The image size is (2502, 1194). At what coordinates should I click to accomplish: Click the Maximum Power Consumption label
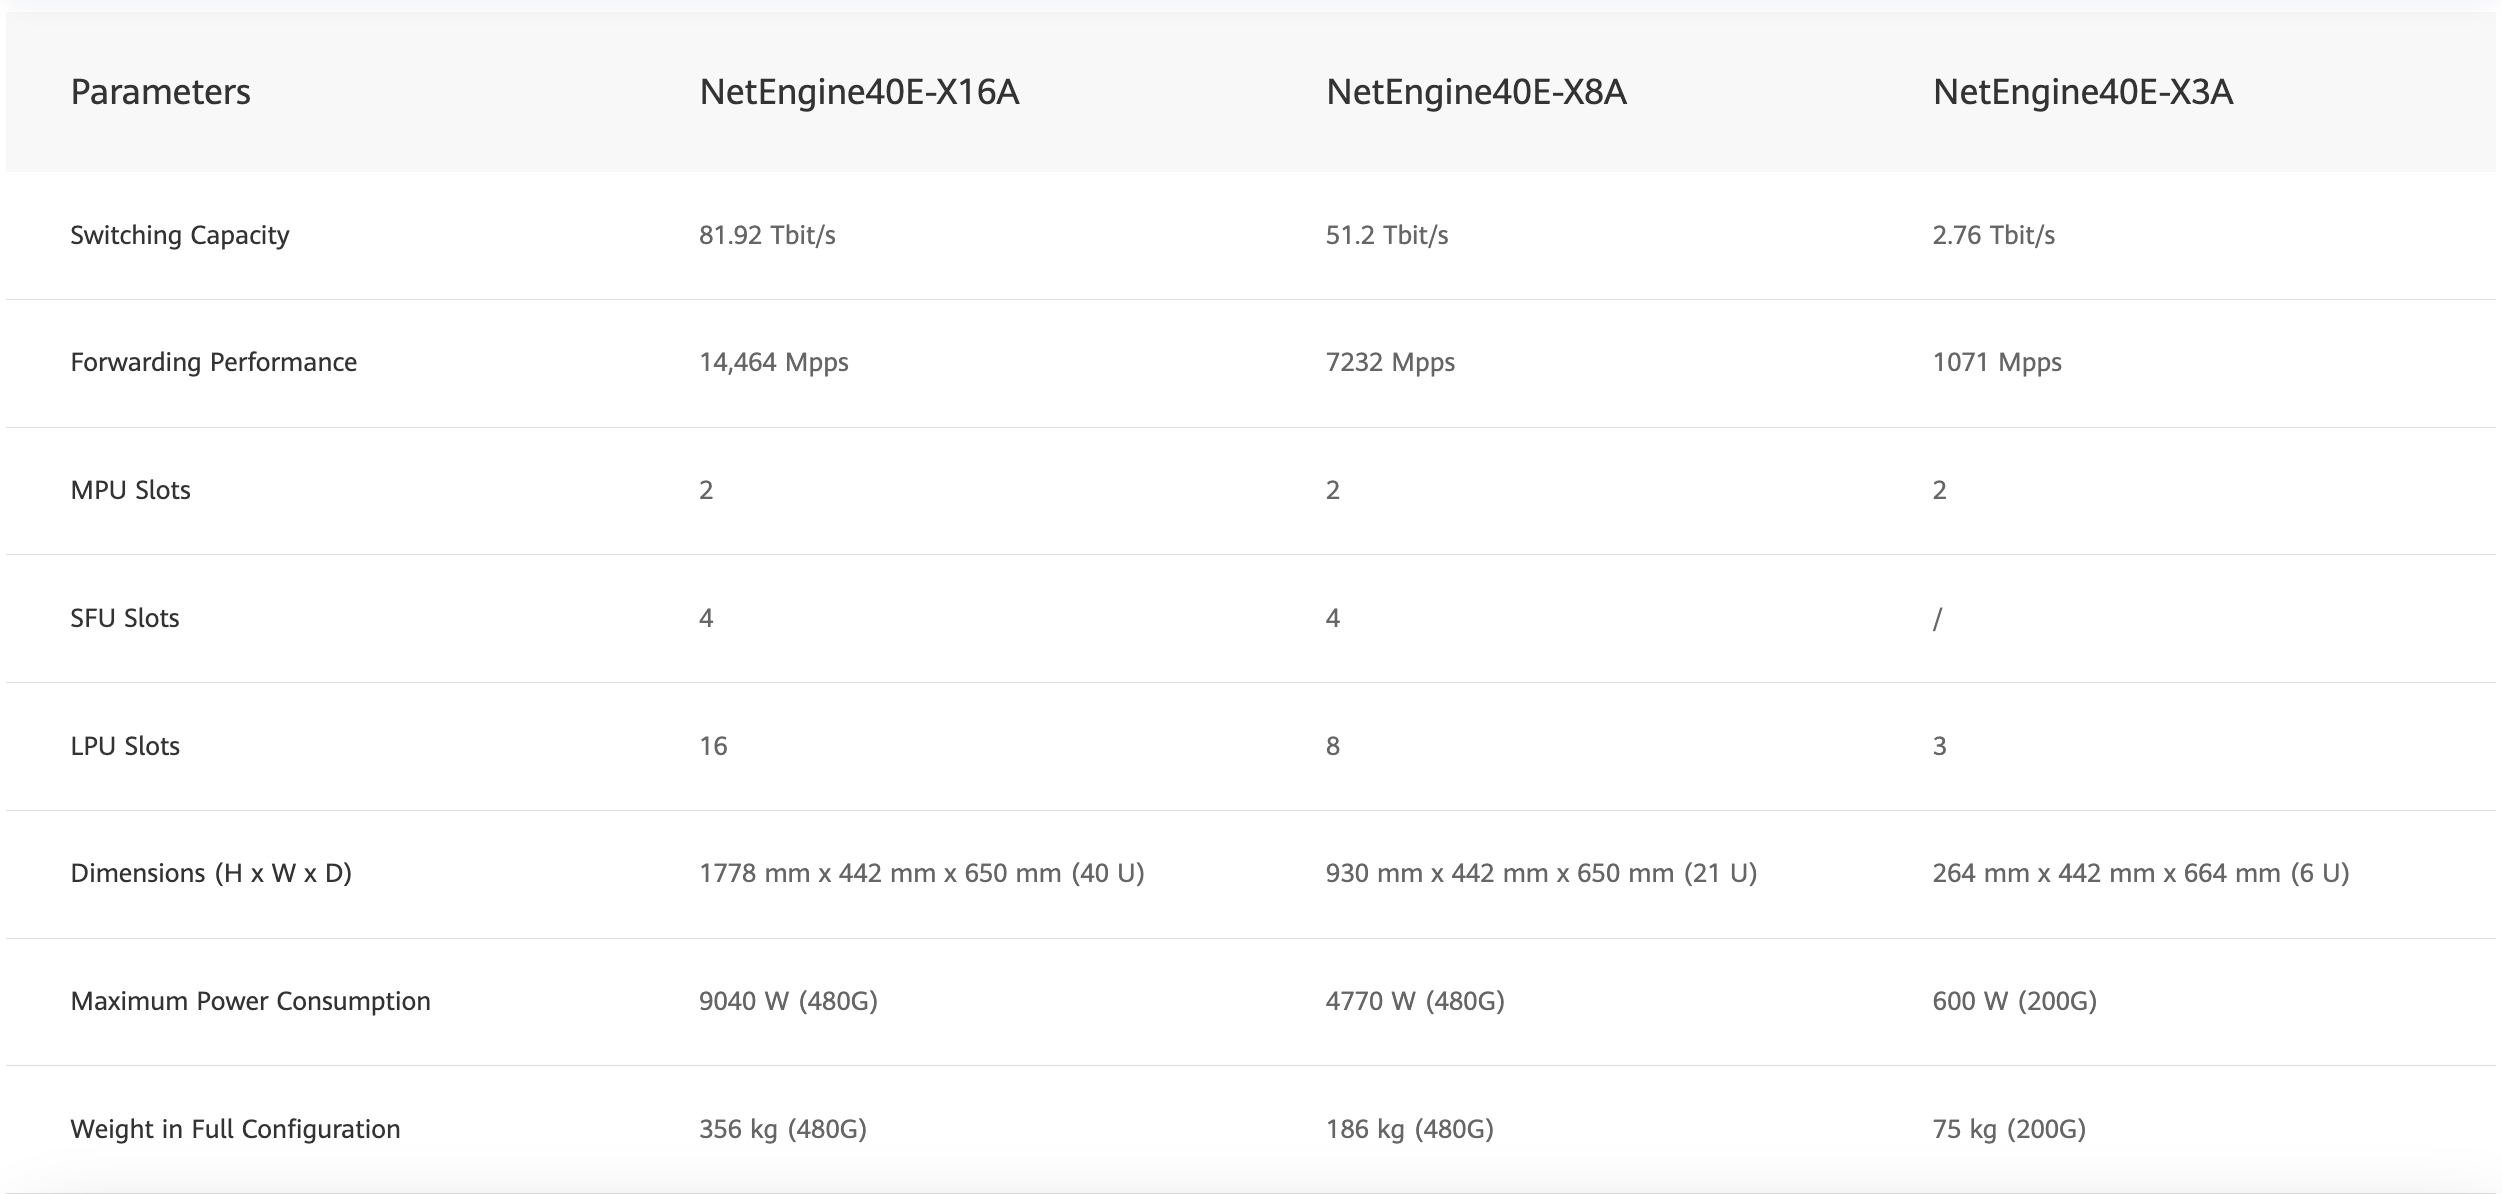pos(250,1001)
